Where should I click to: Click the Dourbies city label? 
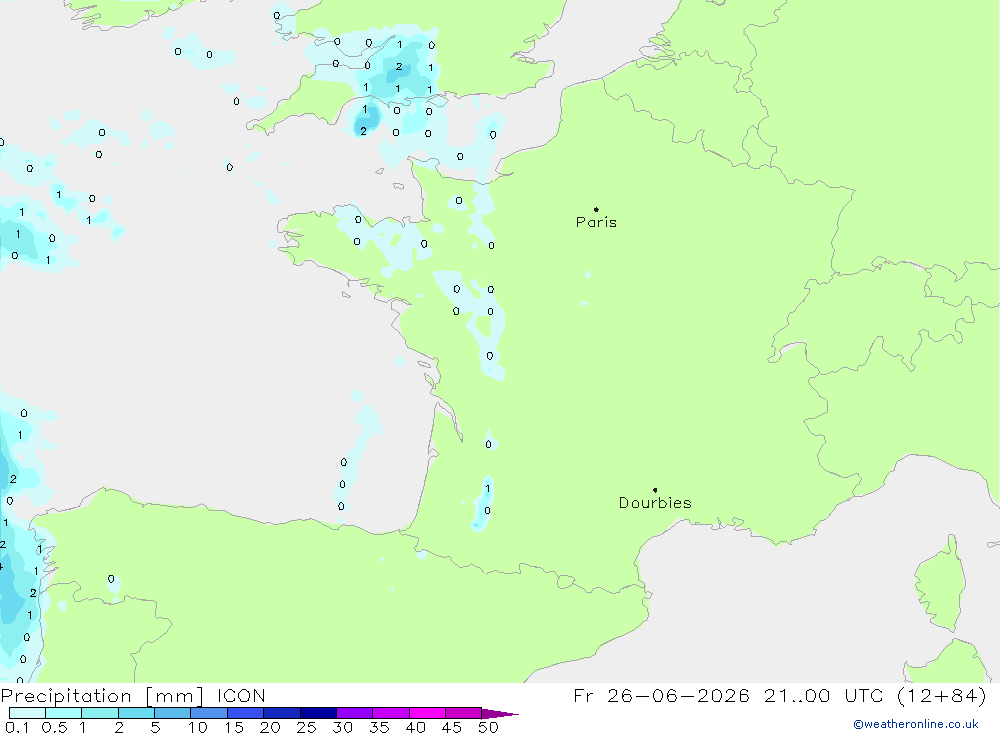[655, 503]
